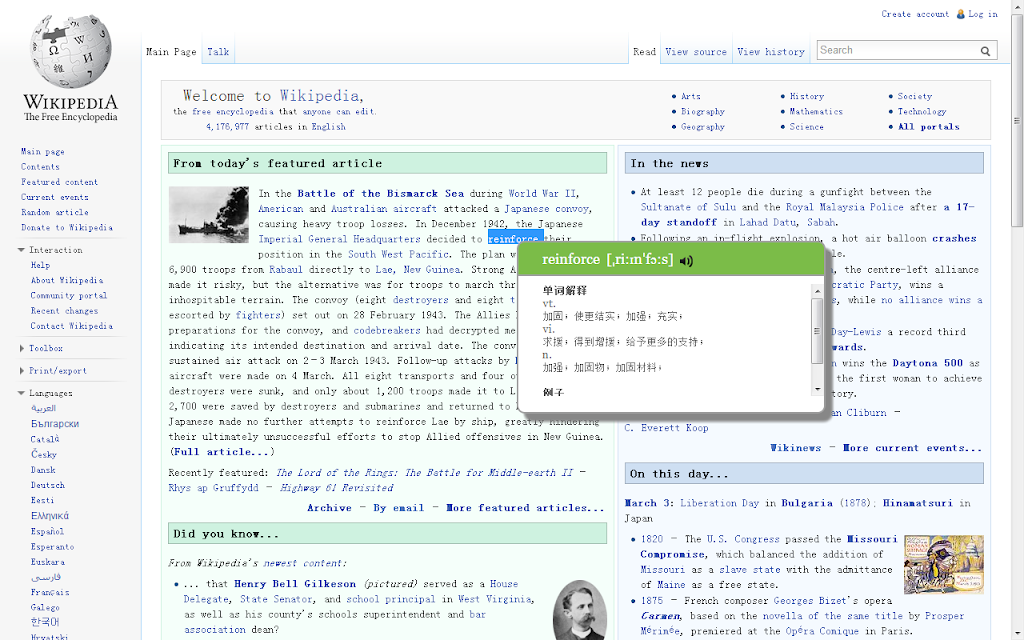Open C. Everett Koop link
Screen dimensions: 1024x640
666,428
